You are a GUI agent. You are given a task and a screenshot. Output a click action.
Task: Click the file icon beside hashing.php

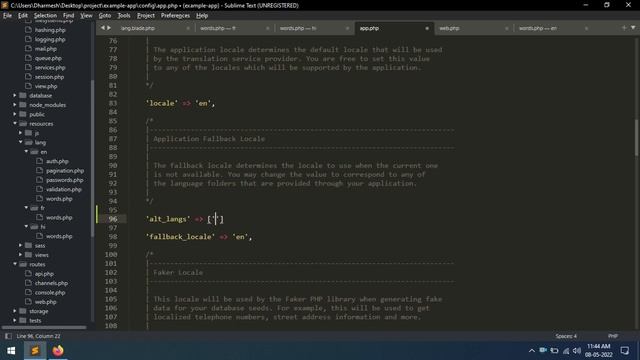28,30
